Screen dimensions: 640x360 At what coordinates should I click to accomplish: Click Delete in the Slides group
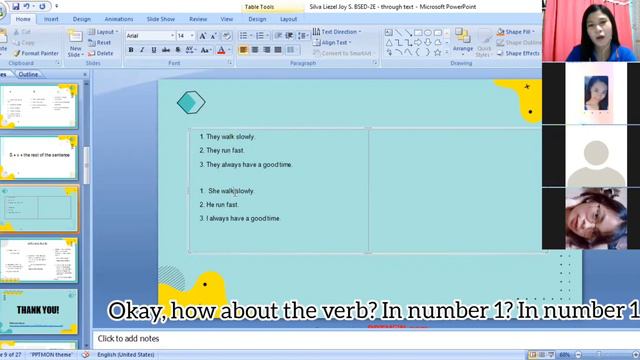click(100, 53)
